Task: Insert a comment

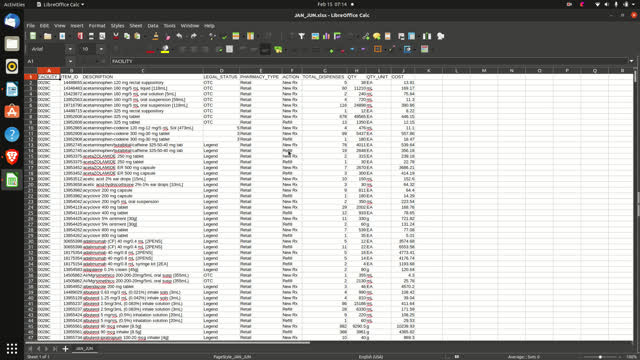Action: [x=377, y=36]
